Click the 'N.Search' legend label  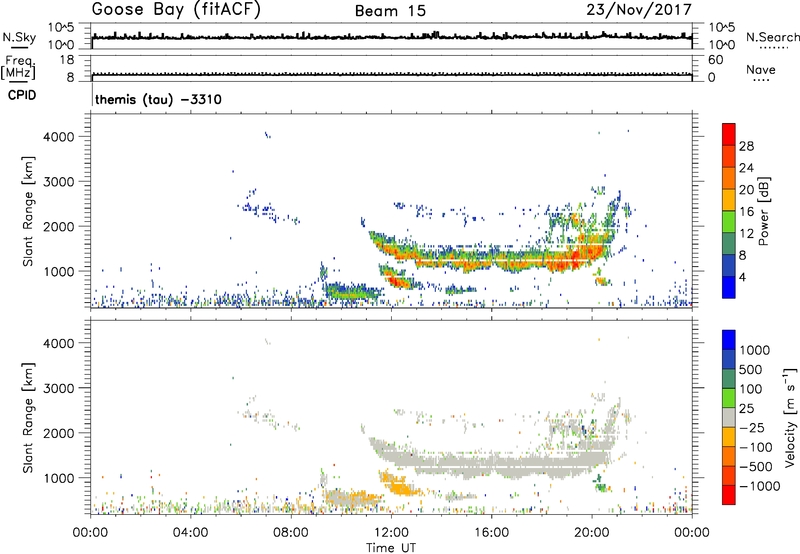coord(773,37)
